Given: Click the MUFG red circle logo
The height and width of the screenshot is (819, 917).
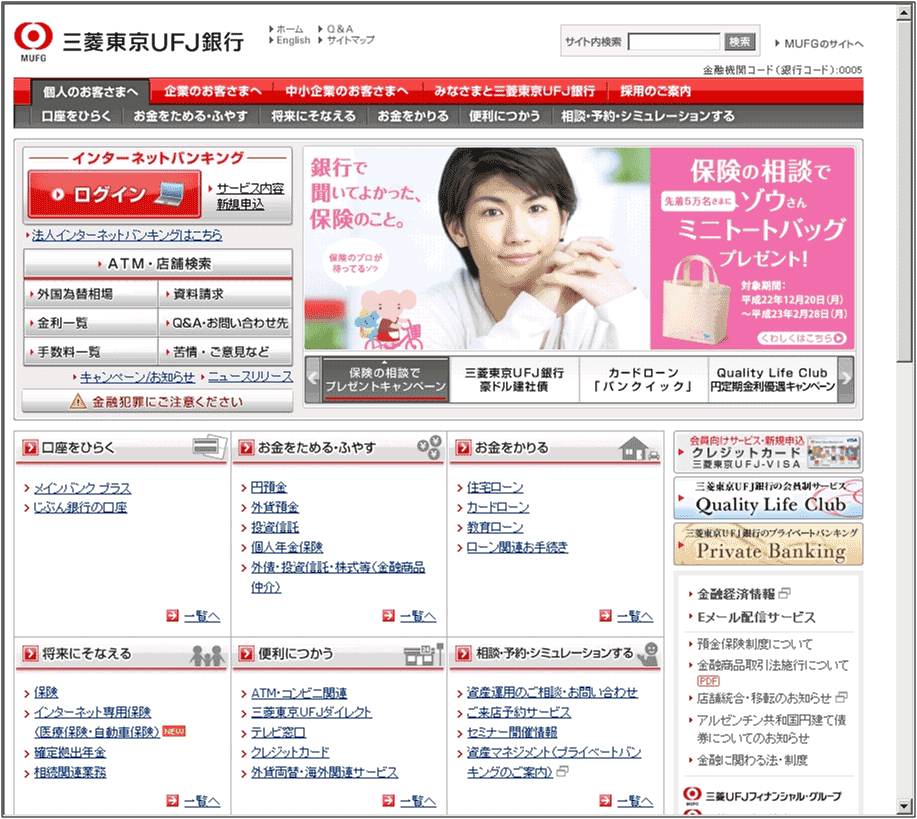Looking at the screenshot, I should point(33,36).
